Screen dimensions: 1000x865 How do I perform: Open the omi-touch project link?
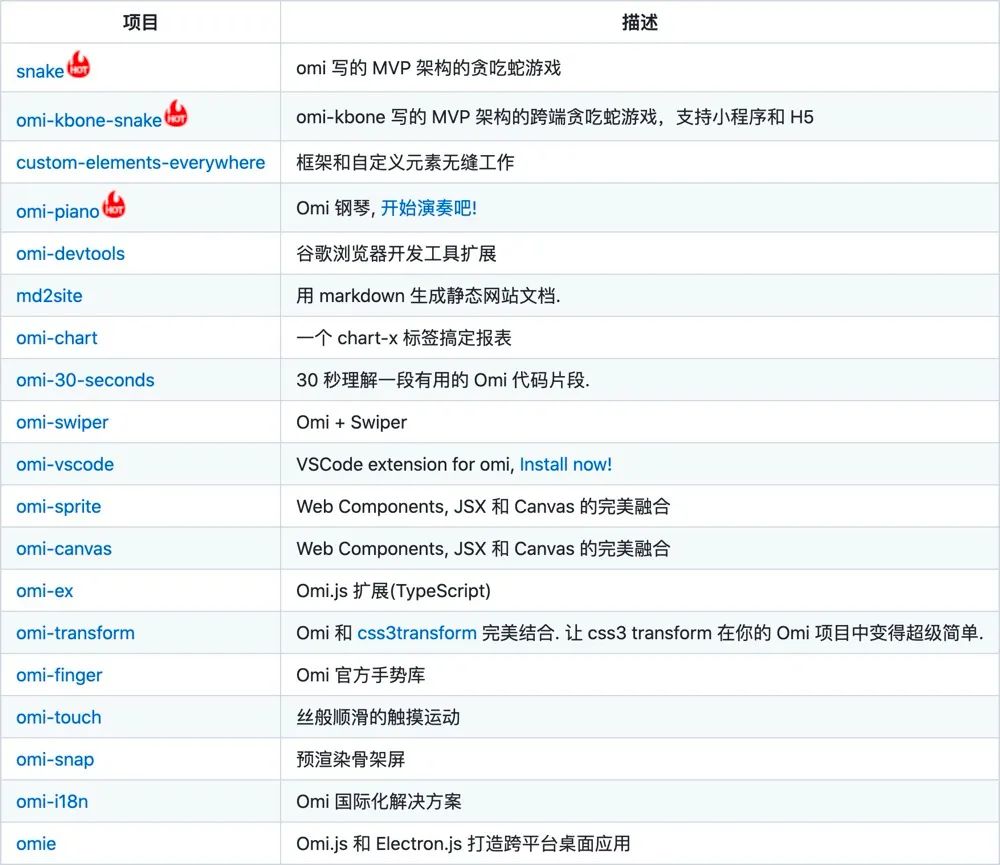coord(59,717)
